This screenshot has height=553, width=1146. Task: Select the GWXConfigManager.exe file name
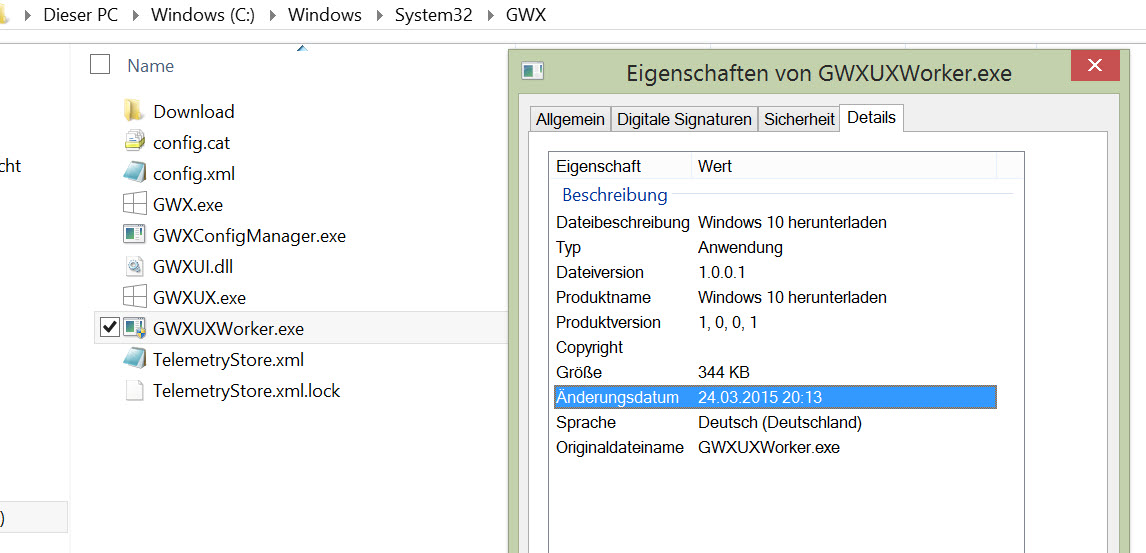click(249, 235)
